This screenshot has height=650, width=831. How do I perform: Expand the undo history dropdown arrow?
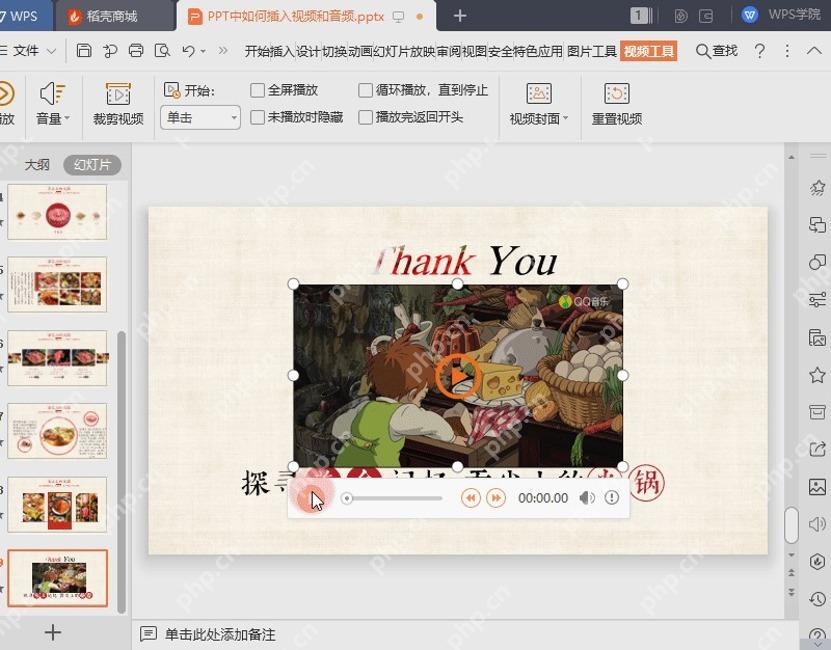pos(203,51)
